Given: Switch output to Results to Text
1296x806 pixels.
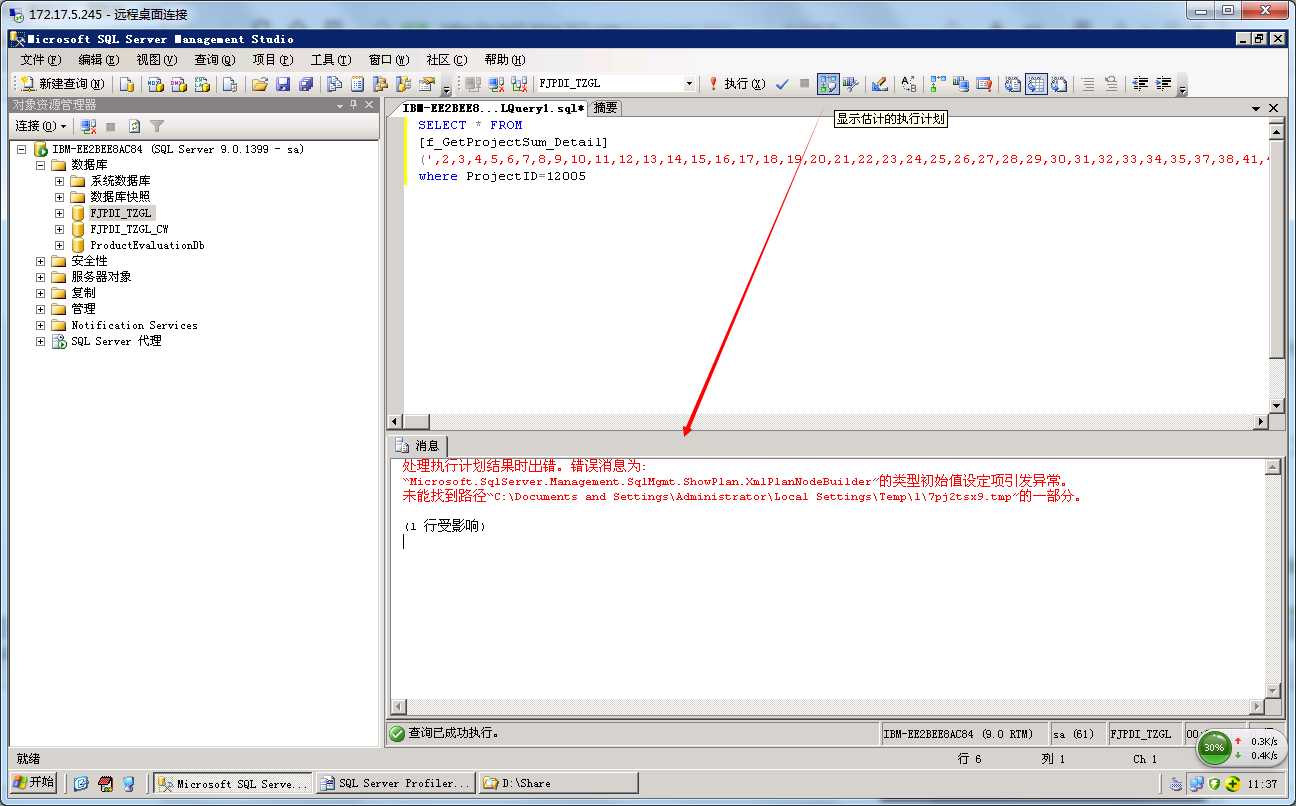Looking at the screenshot, I should [1013, 84].
